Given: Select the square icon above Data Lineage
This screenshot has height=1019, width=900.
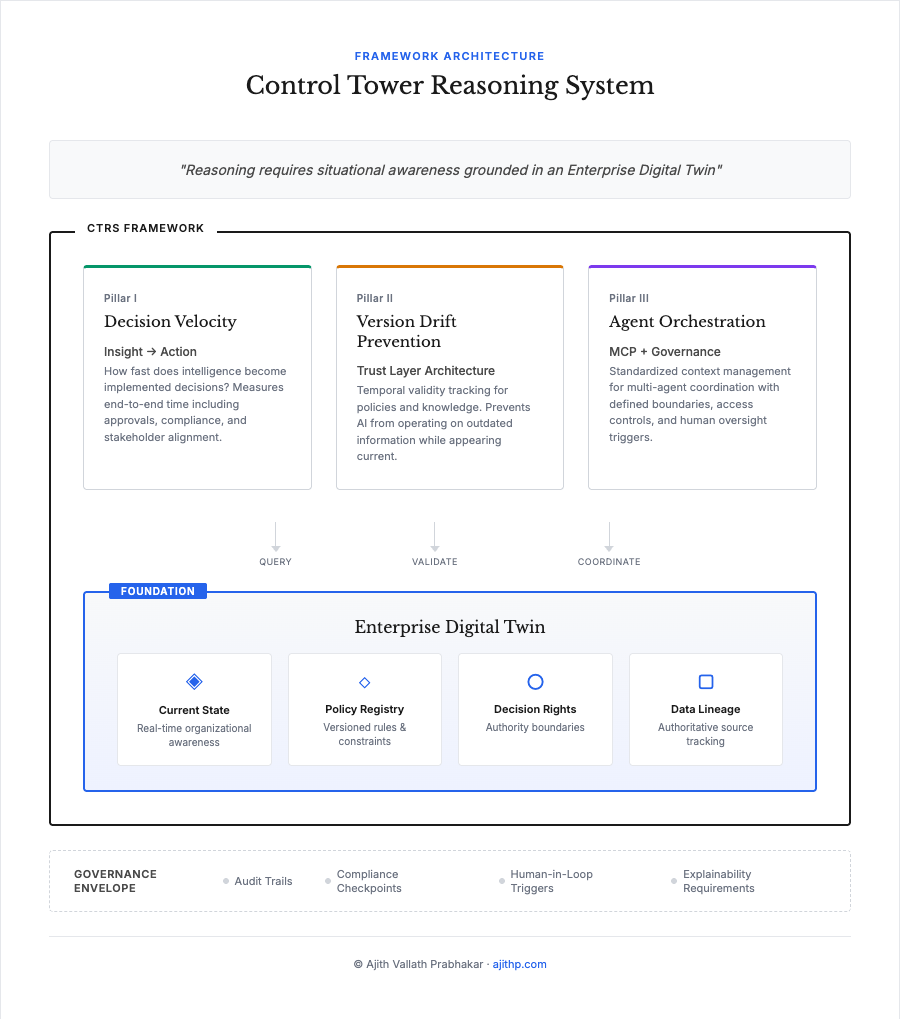Looking at the screenshot, I should coord(706,680).
